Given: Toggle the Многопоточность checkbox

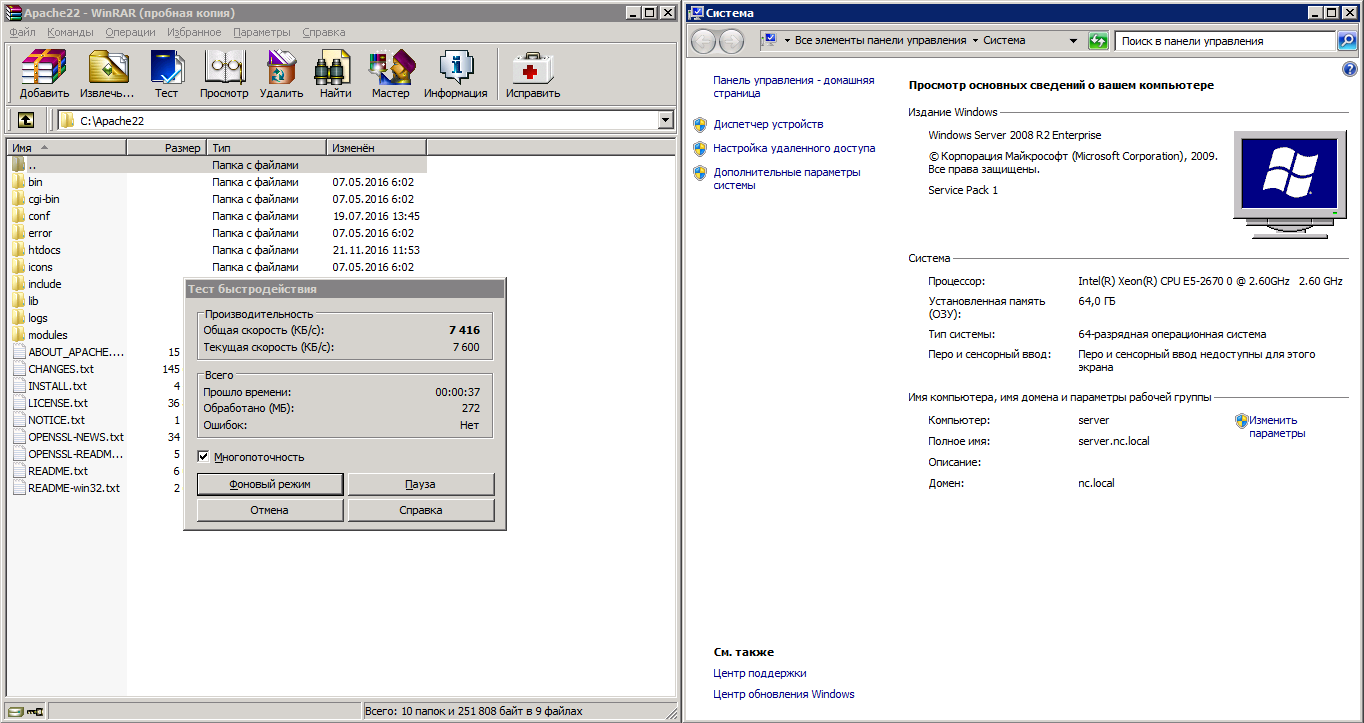Looking at the screenshot, I should [203, 457].
